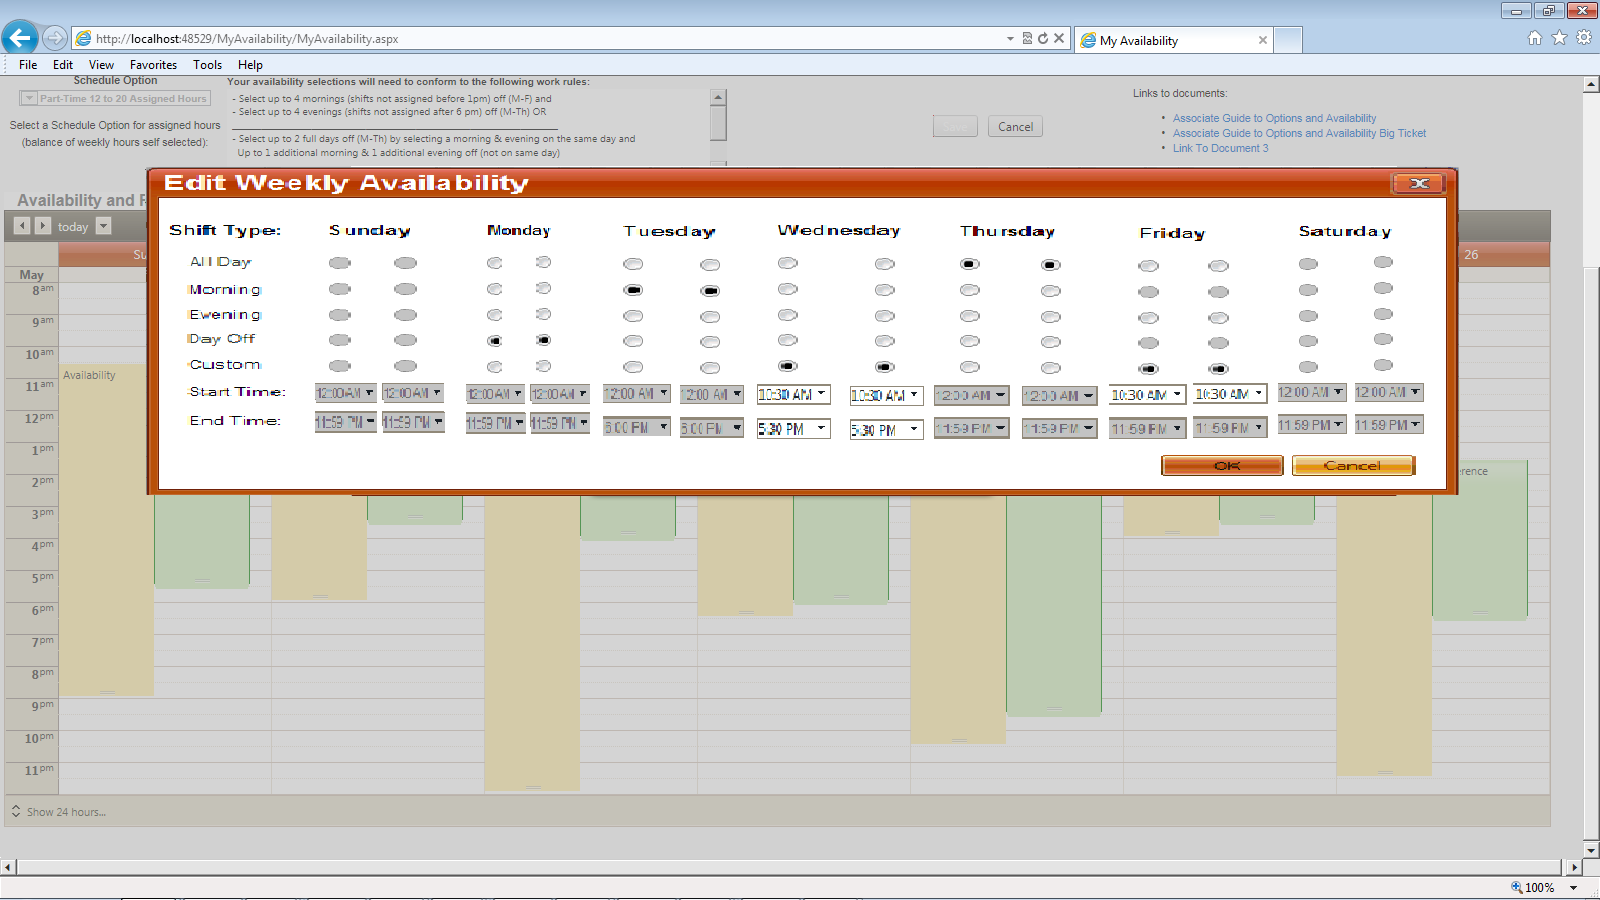The width and height of the screenshot is (1600, 900).
Task: Open the Tools menu
Action: coord(207,65)
